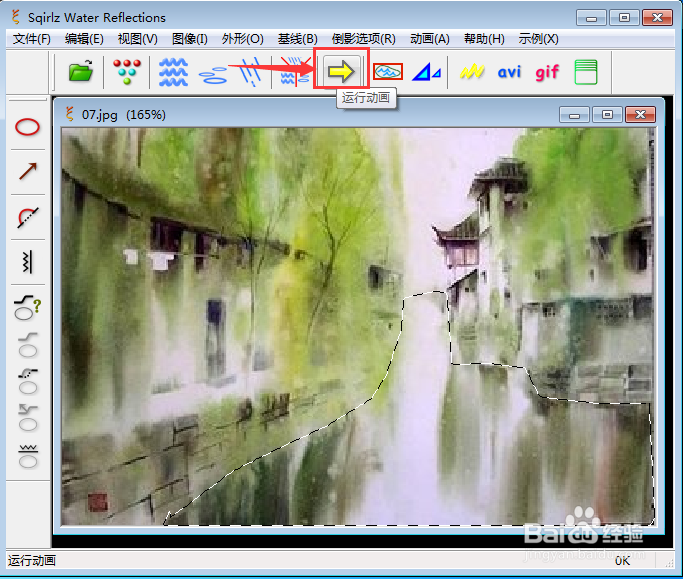
Task: Open the 视图(V) menu
Action: tap(138, 39)
